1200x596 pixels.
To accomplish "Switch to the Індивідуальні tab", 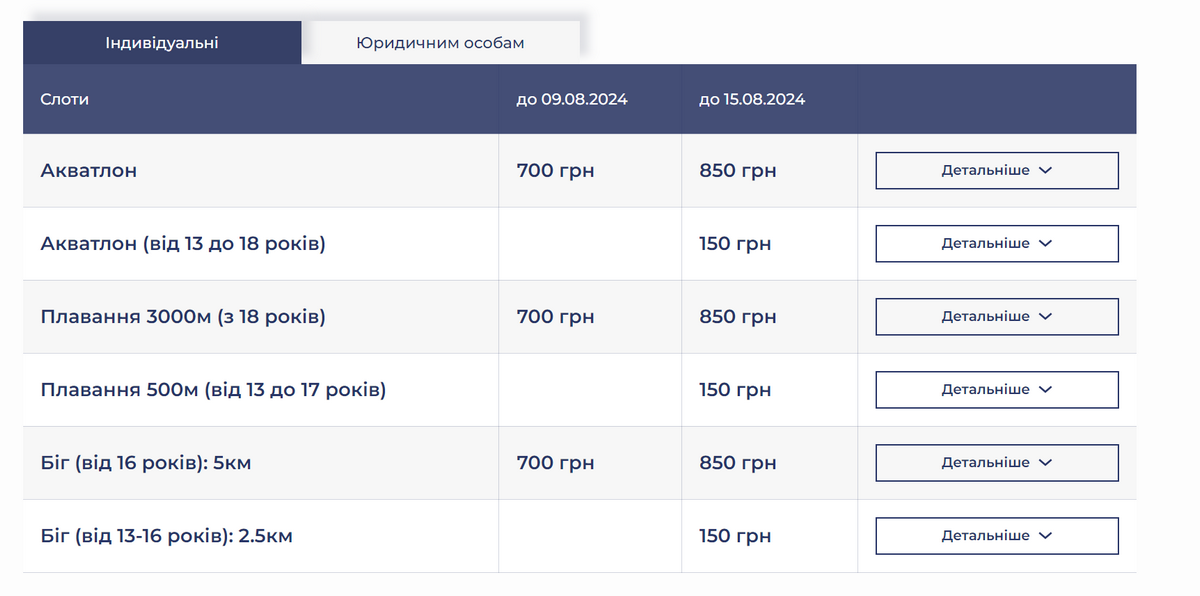I will tap(162, 43).
